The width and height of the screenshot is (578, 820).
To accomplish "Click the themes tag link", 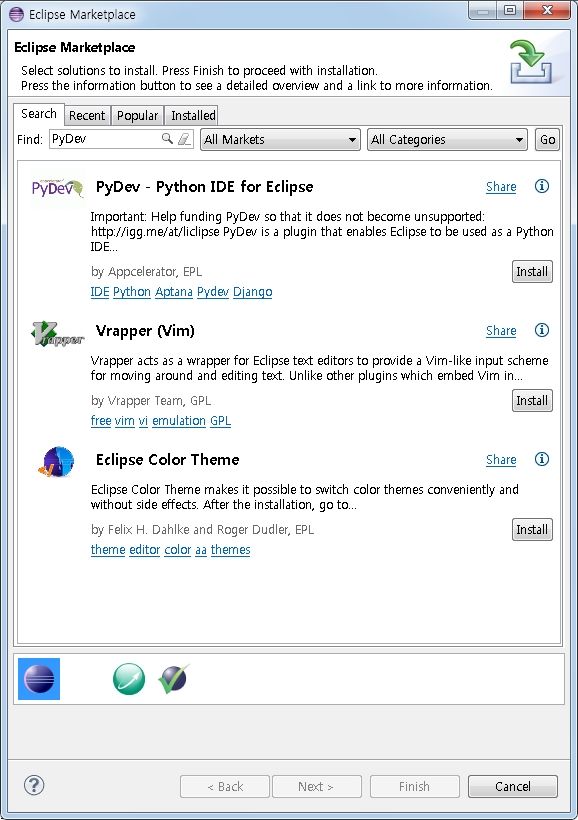I will click(231, 550).
